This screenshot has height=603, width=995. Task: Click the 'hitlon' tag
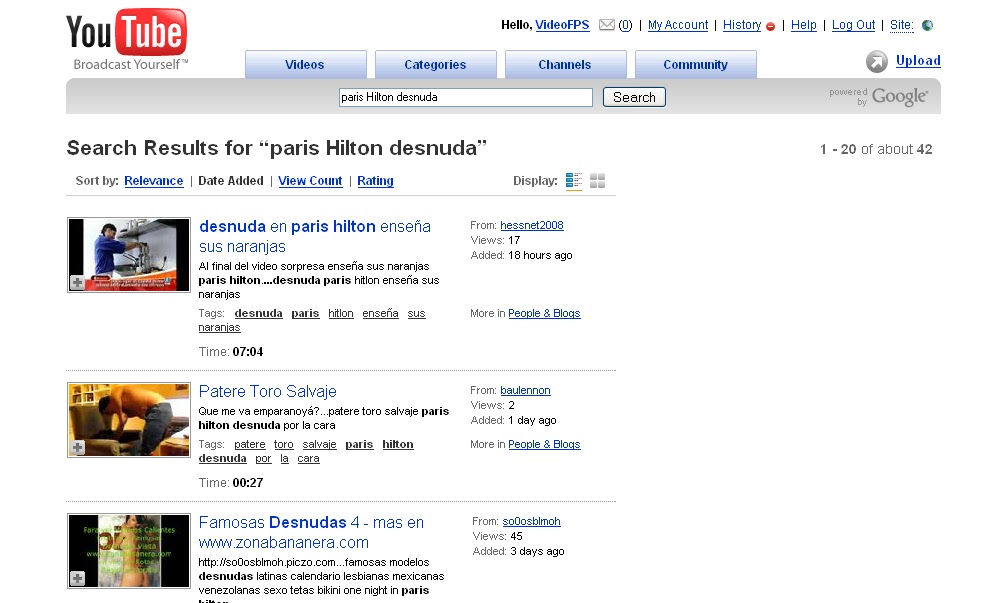click(x=341, y=313)
